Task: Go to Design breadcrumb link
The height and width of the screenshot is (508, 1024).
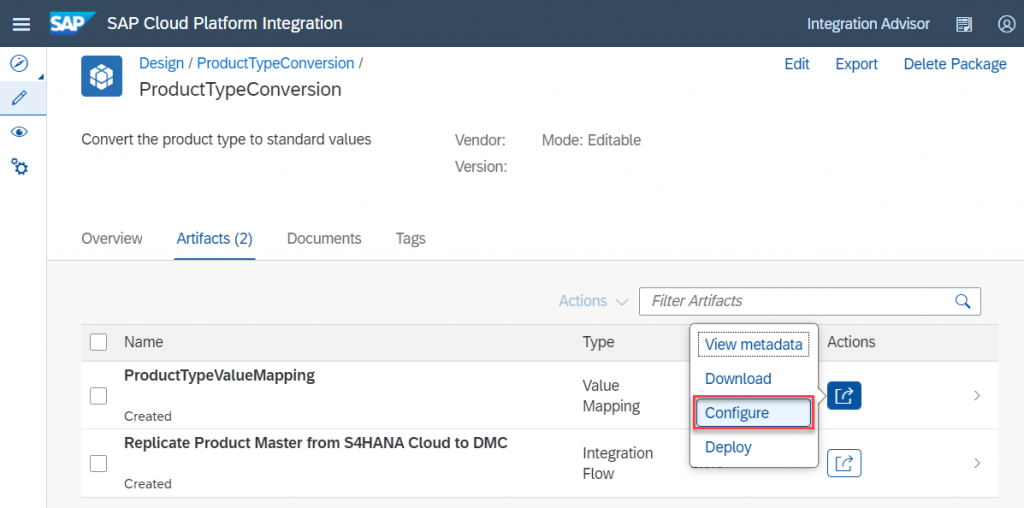Action: click(161, 63)
